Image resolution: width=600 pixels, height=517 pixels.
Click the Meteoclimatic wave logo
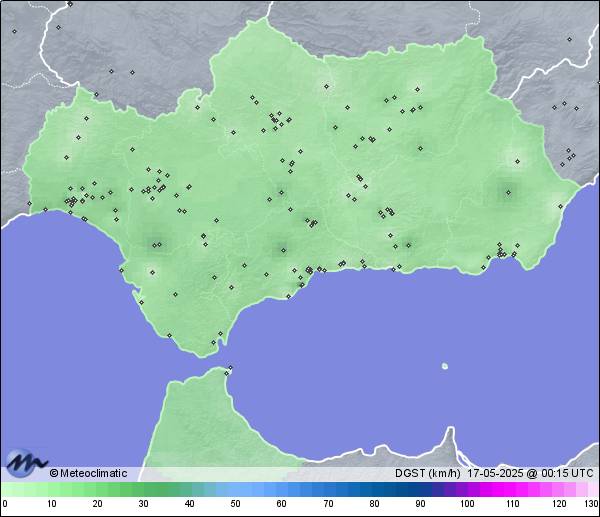pos(26,463)
